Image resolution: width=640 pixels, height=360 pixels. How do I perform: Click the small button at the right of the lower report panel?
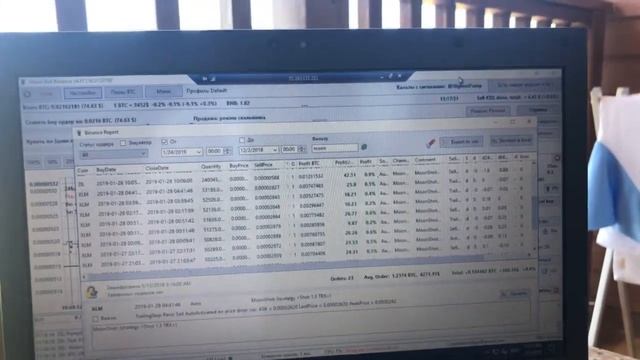(x=515, y=293)
